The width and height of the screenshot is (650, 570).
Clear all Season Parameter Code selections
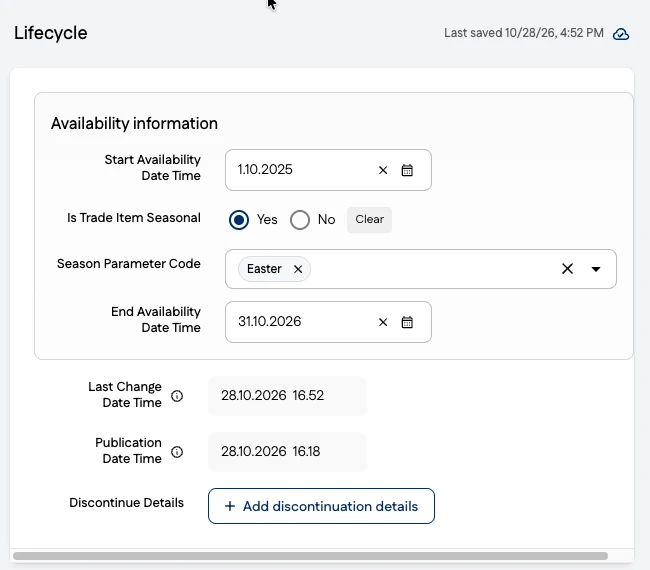tap(567, 269)
